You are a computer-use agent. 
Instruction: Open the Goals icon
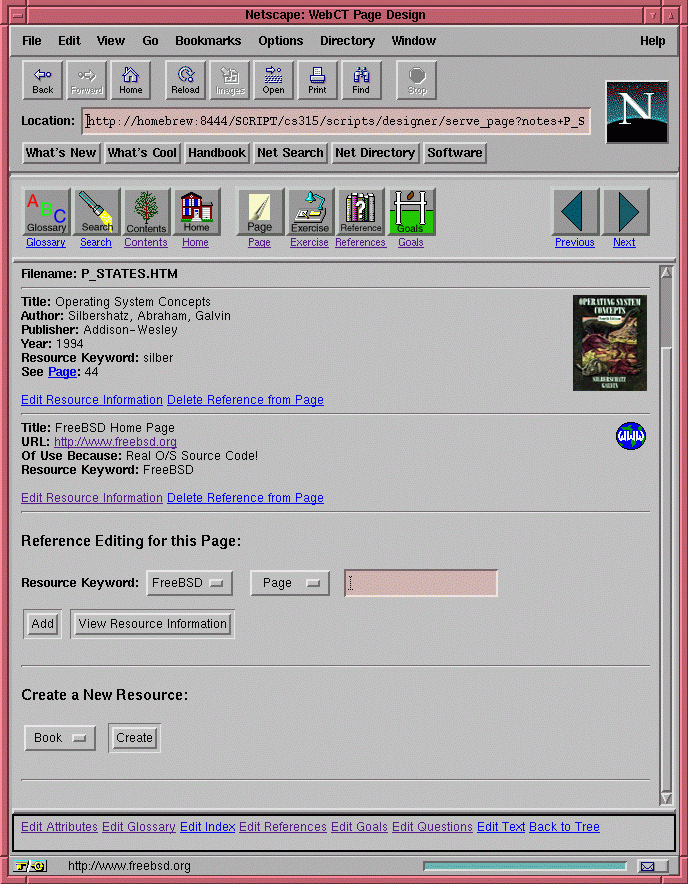pos(411,212)
